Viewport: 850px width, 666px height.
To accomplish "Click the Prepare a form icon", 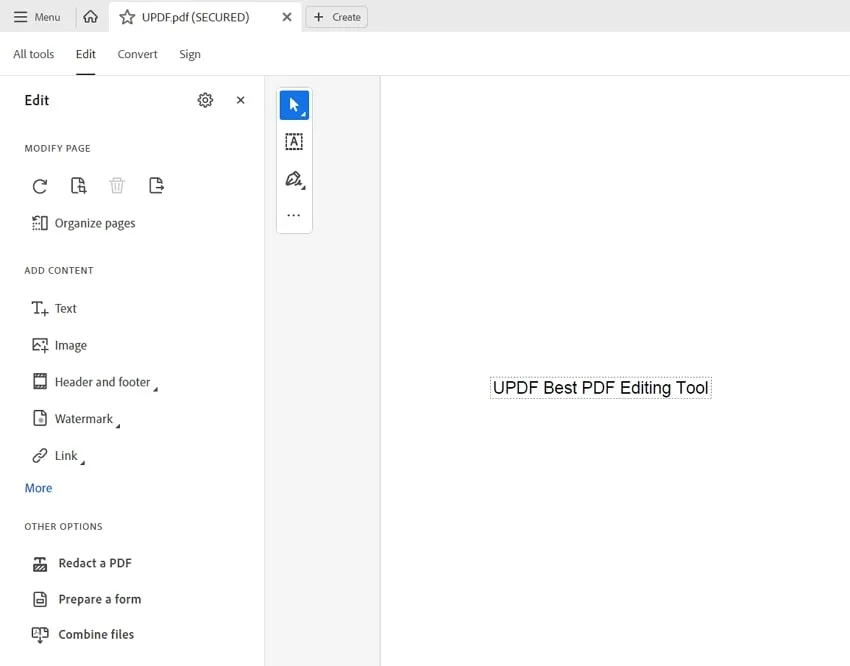I will click(x=40, y=599).
